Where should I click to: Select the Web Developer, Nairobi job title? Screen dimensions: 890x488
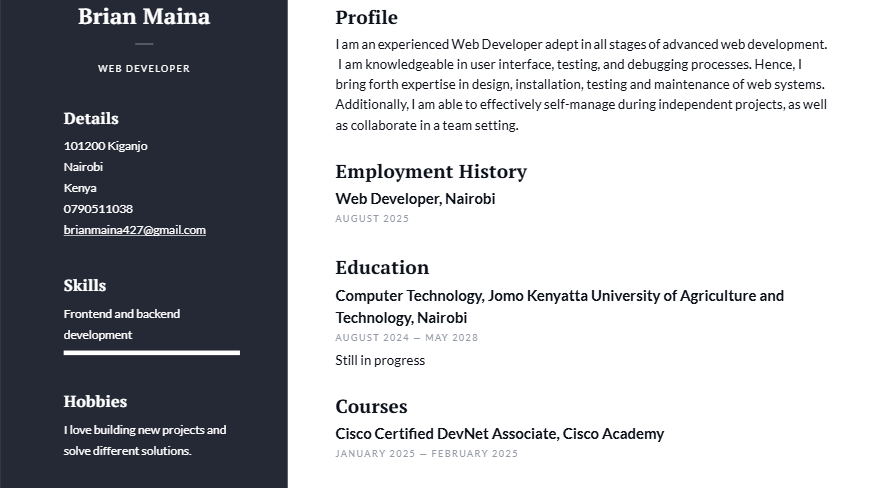point(415,199)
